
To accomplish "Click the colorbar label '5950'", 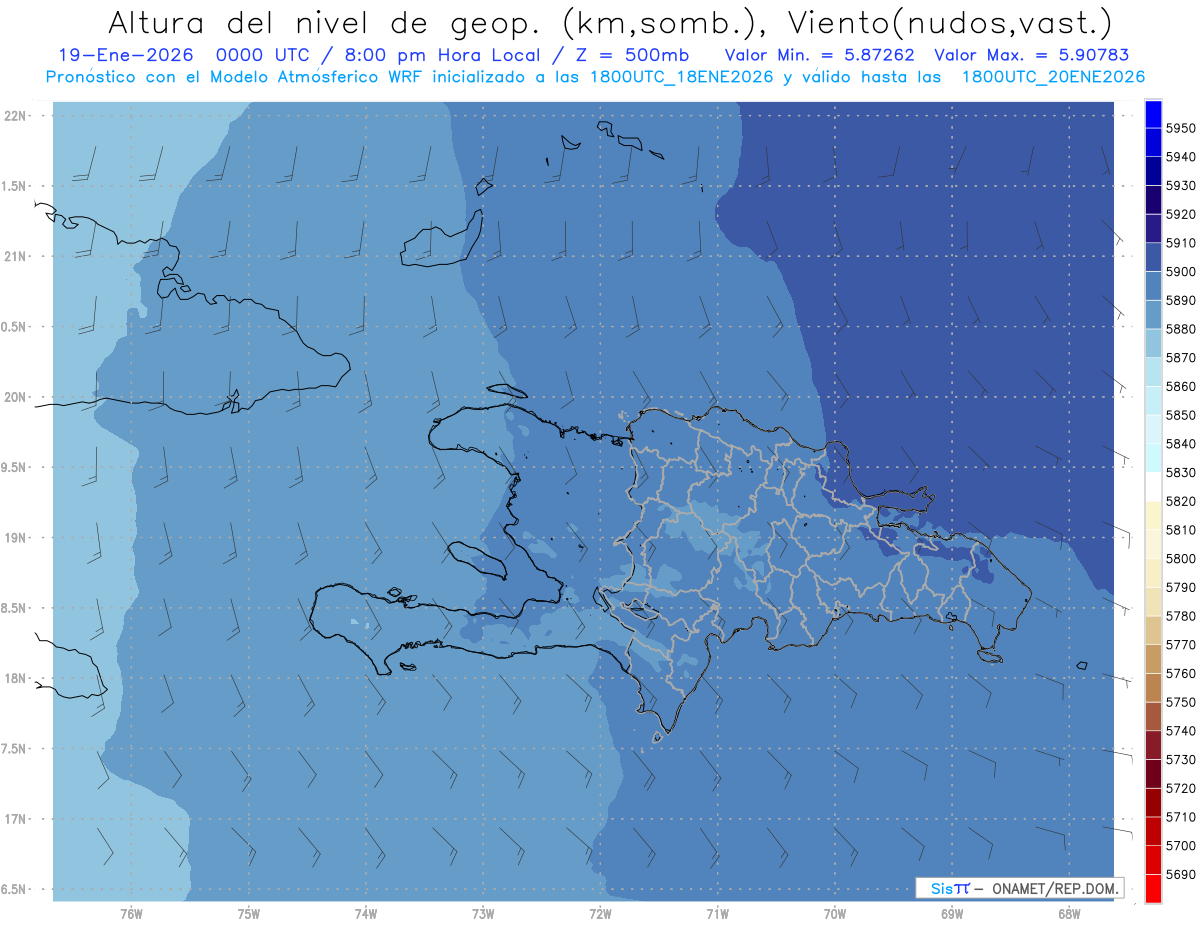I will [1179, 128].
